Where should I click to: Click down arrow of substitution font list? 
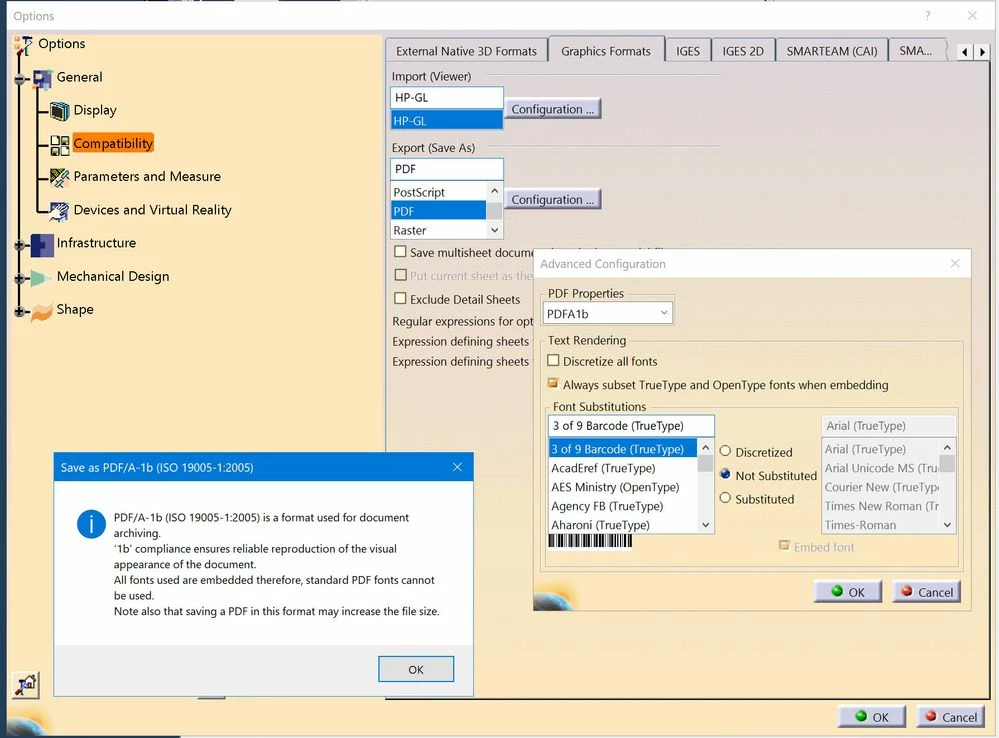pyautogui.click(x=947, y=525)
